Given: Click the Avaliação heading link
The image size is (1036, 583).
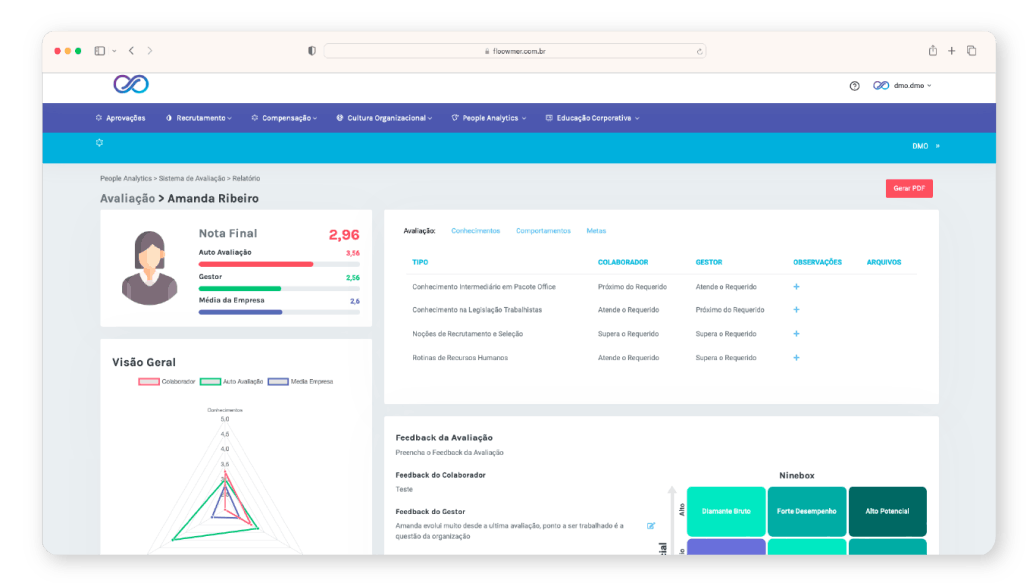Looking at the screenshot, I should pyautogui.click(x=127, y=198).
